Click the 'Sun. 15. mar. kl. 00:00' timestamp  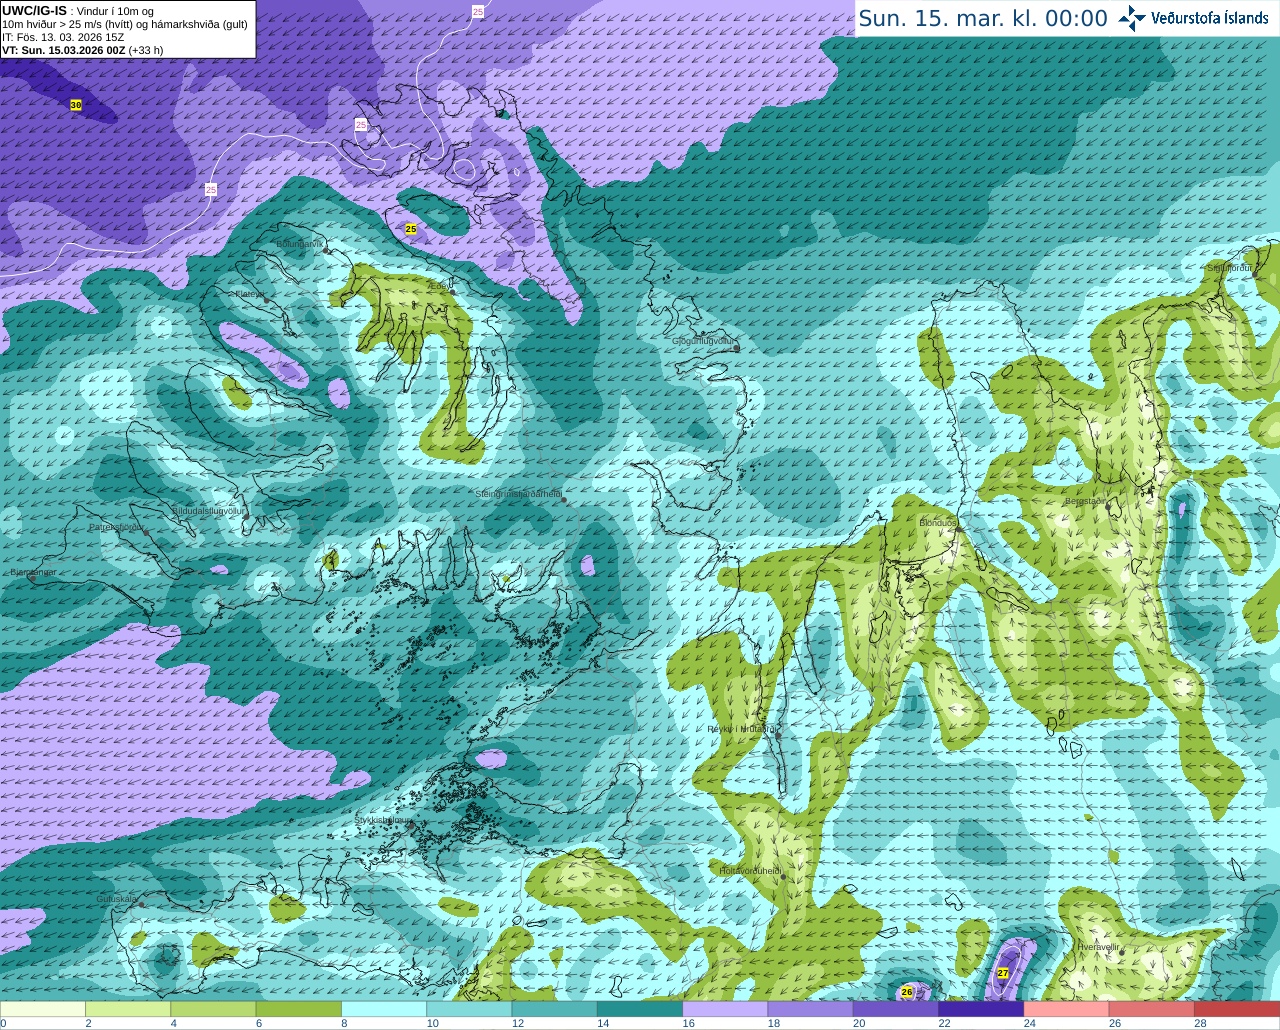coord(983,18)
